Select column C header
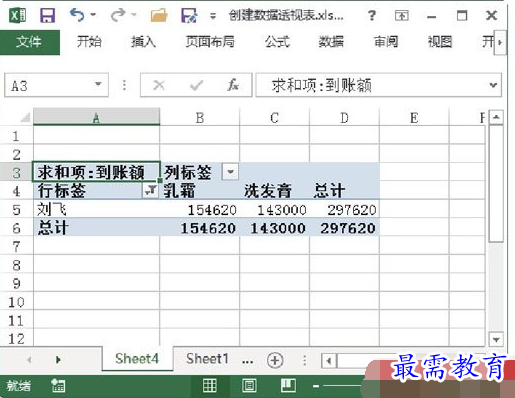Image resolution: width=515 pixels, height=398 pixels. pyautogui.click(x=274, y=117)
